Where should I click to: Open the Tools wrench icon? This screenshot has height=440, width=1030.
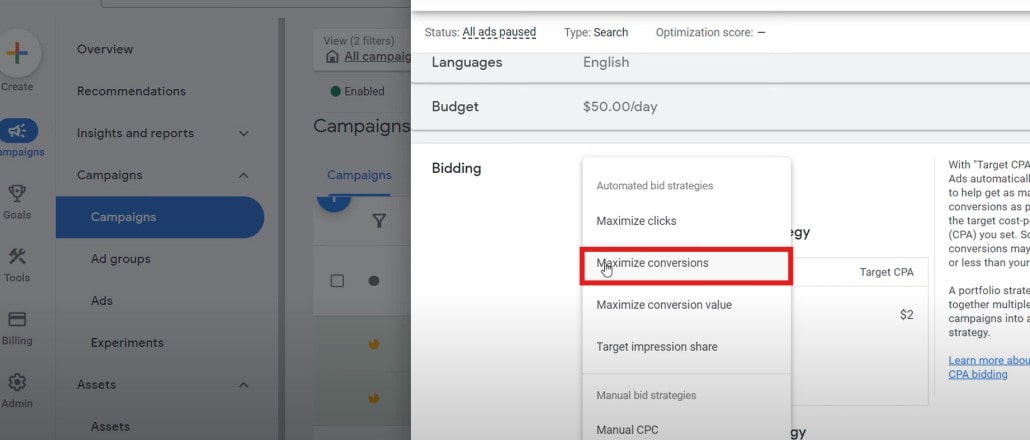[x=17, y=256]
